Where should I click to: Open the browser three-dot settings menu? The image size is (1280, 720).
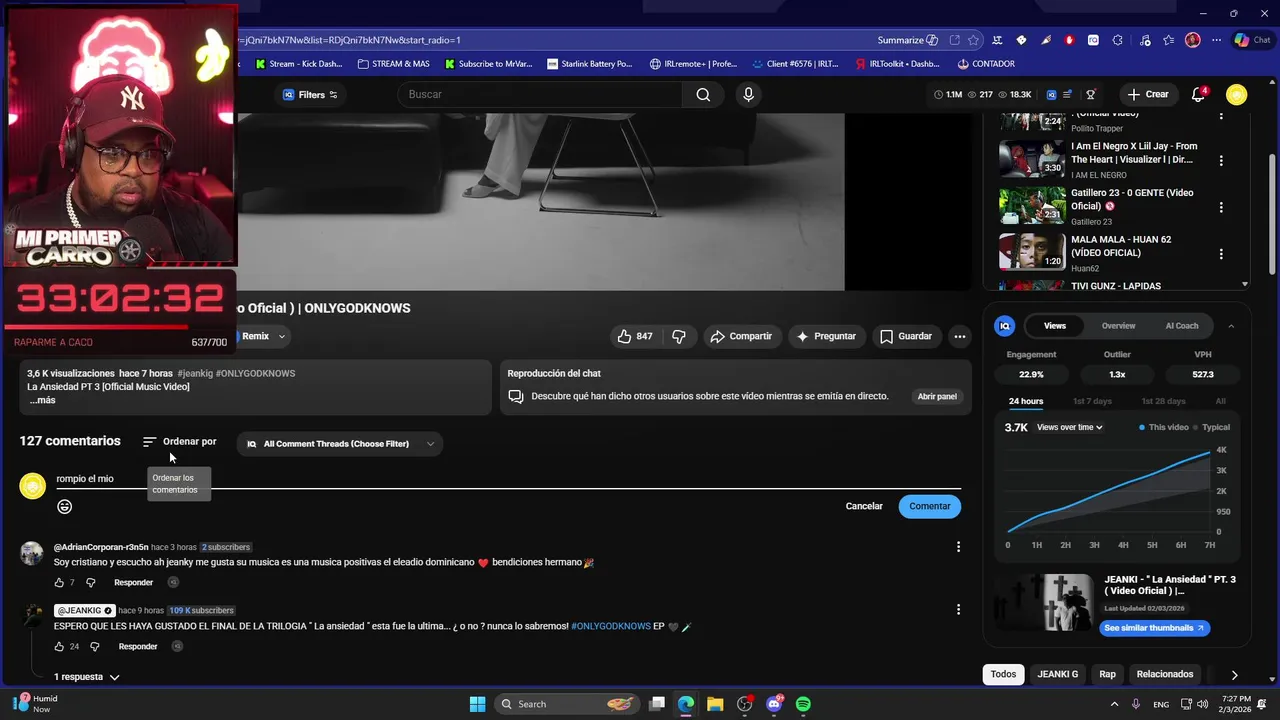[x=1216, y=40]
